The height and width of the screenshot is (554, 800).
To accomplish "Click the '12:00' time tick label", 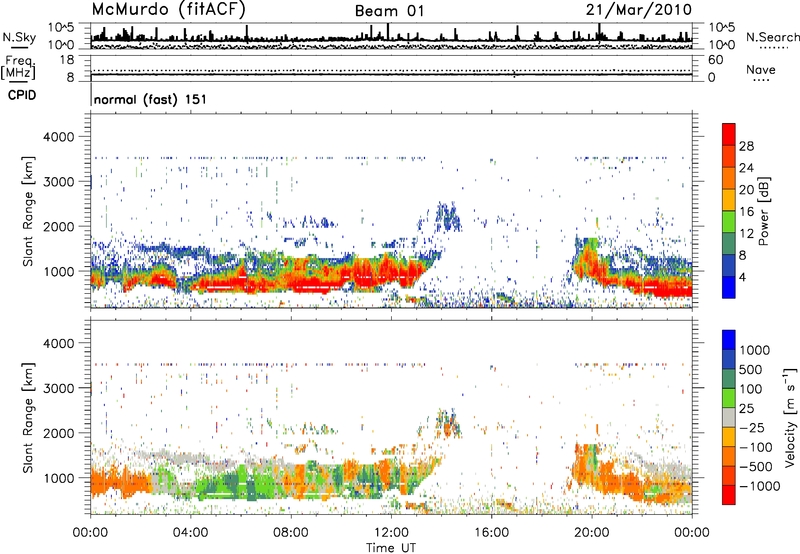I will point(391,533).
